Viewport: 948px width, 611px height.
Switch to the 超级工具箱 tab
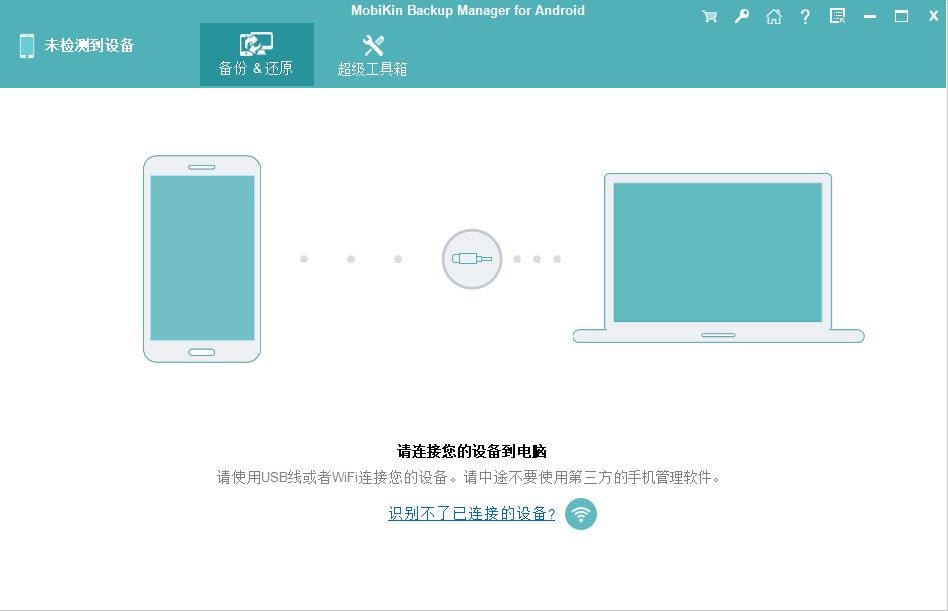[371, 55]
